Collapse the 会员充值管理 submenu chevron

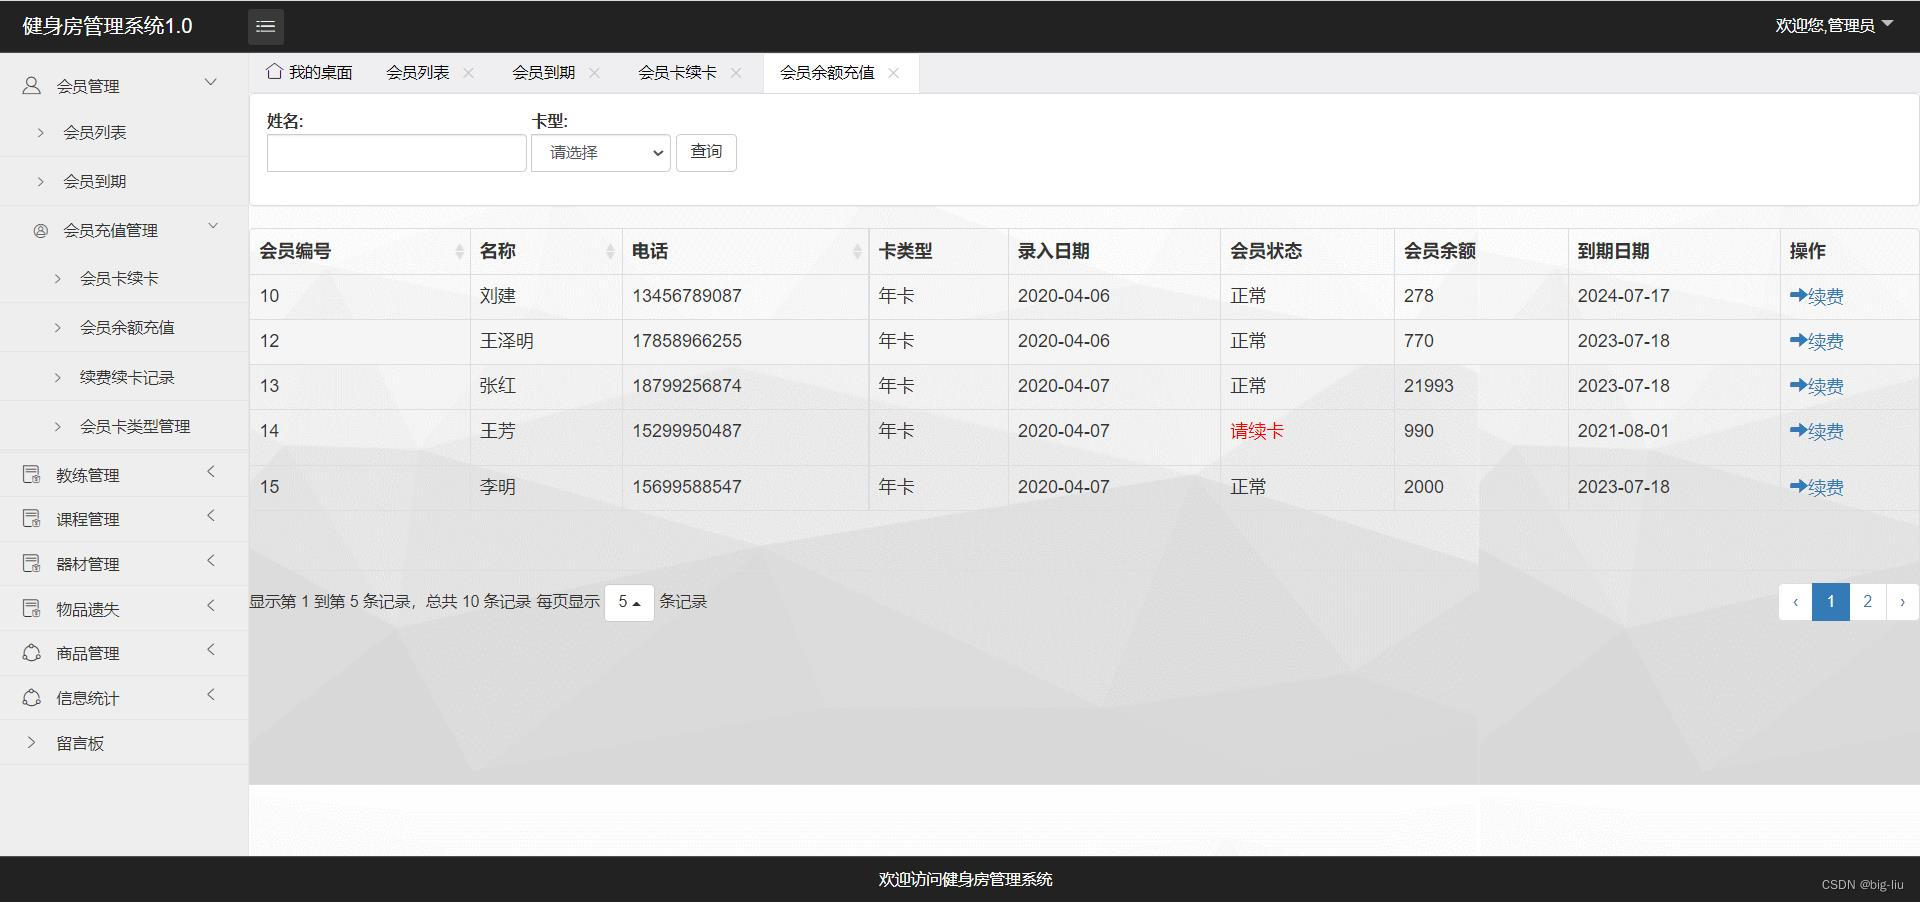(x=213, y=226)
